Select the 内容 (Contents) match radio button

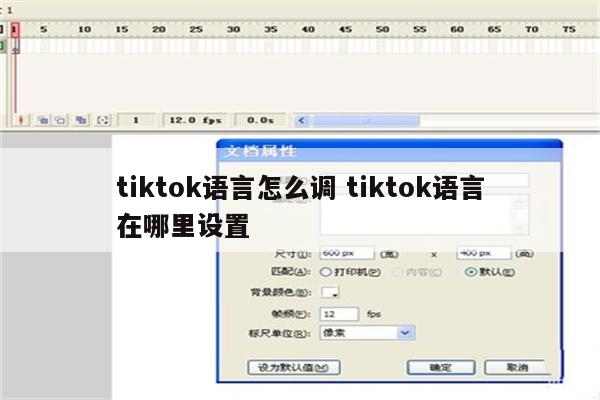(x=398, y=272)
